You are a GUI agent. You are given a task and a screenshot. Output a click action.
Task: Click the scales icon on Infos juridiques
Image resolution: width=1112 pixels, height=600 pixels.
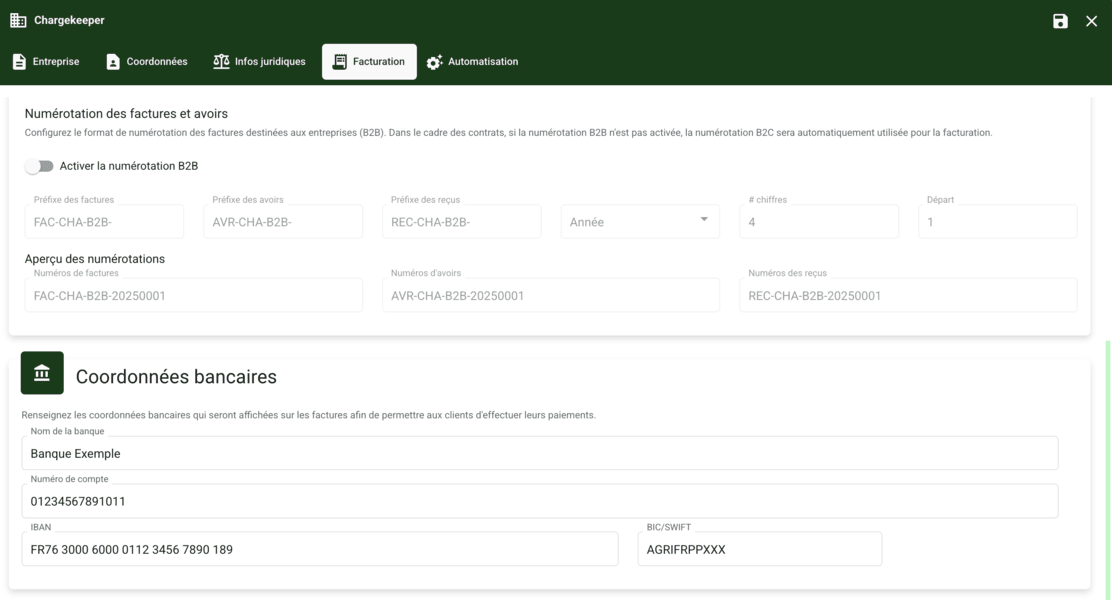(x=222, y=61)
